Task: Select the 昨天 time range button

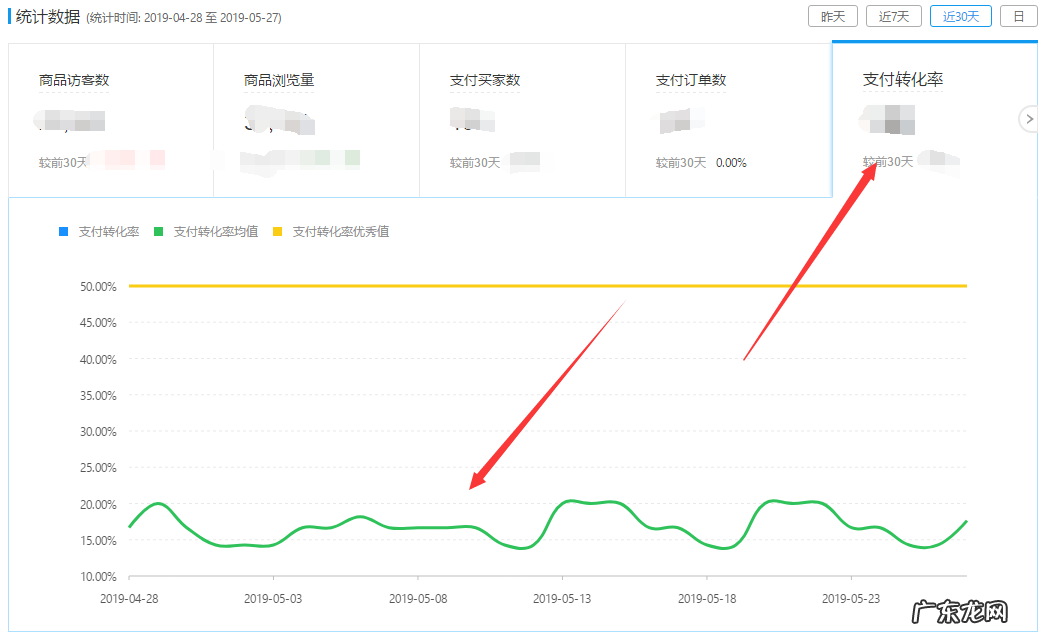Action: [x=833, y=16]
